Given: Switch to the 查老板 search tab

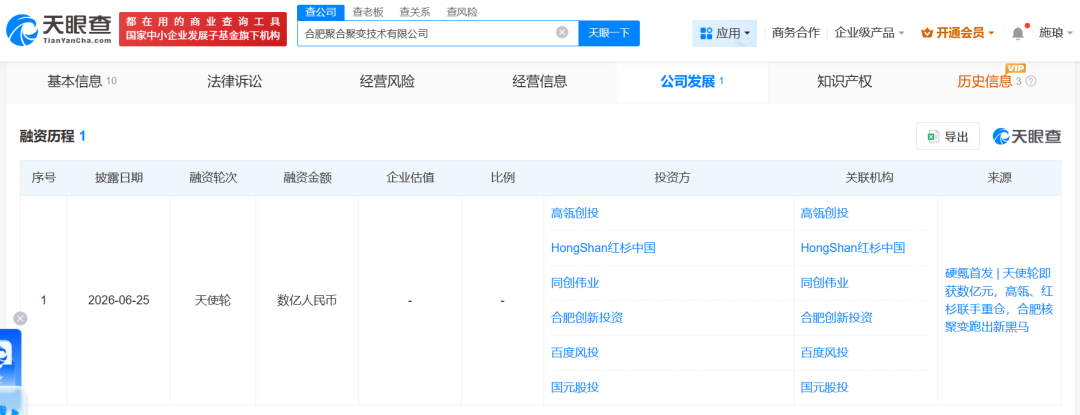Looking at the screenshot, I should (367, 12).
